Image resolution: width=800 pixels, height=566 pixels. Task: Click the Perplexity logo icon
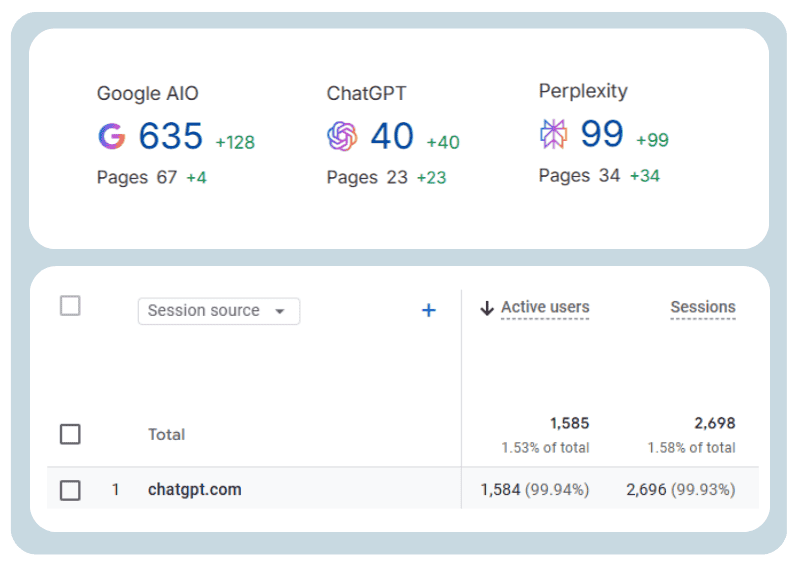pos(554,134)
